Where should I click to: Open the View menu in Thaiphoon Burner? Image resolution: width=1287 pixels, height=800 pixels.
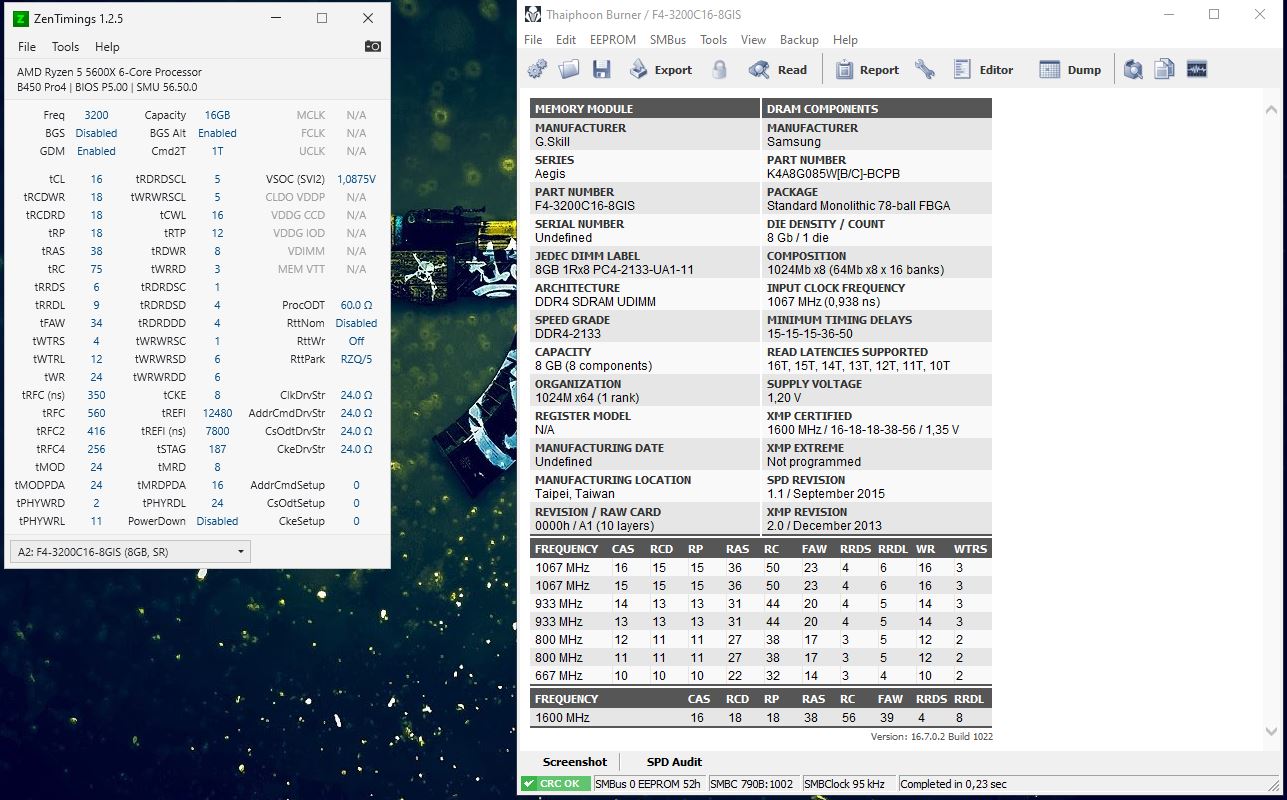pyautogui.click(x=753, y=40)
